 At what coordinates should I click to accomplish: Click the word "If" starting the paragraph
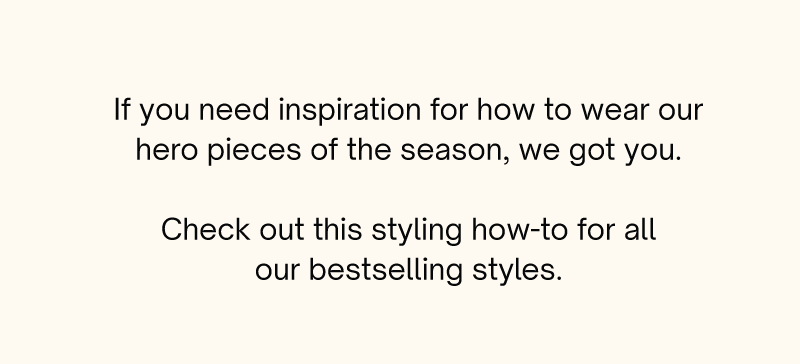121,109
